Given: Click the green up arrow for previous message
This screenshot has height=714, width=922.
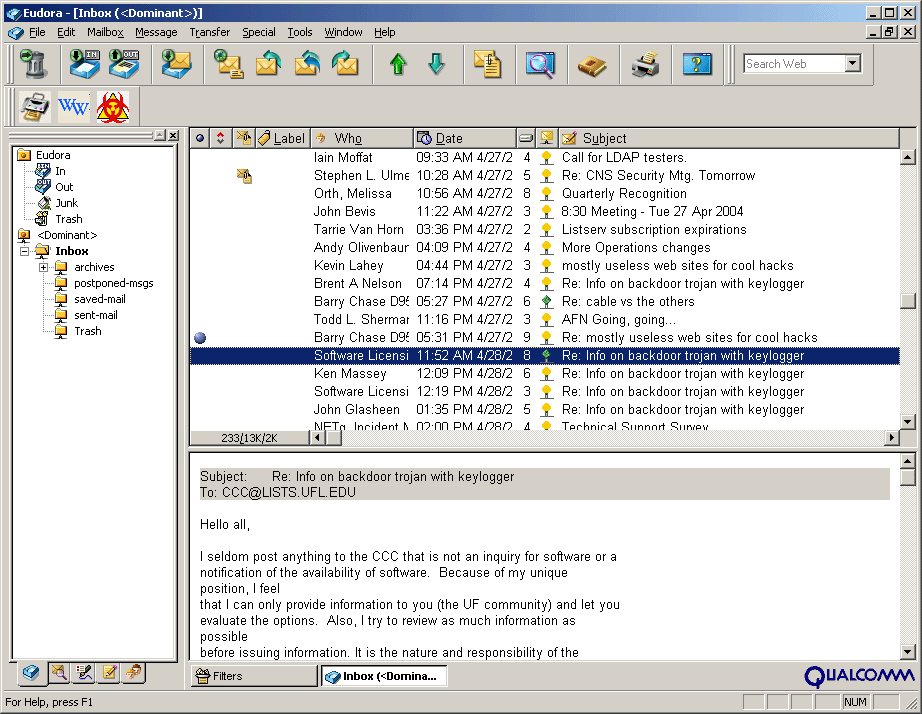Looking at the screenshot, I should pyautogui.click(x=398, y=64).
